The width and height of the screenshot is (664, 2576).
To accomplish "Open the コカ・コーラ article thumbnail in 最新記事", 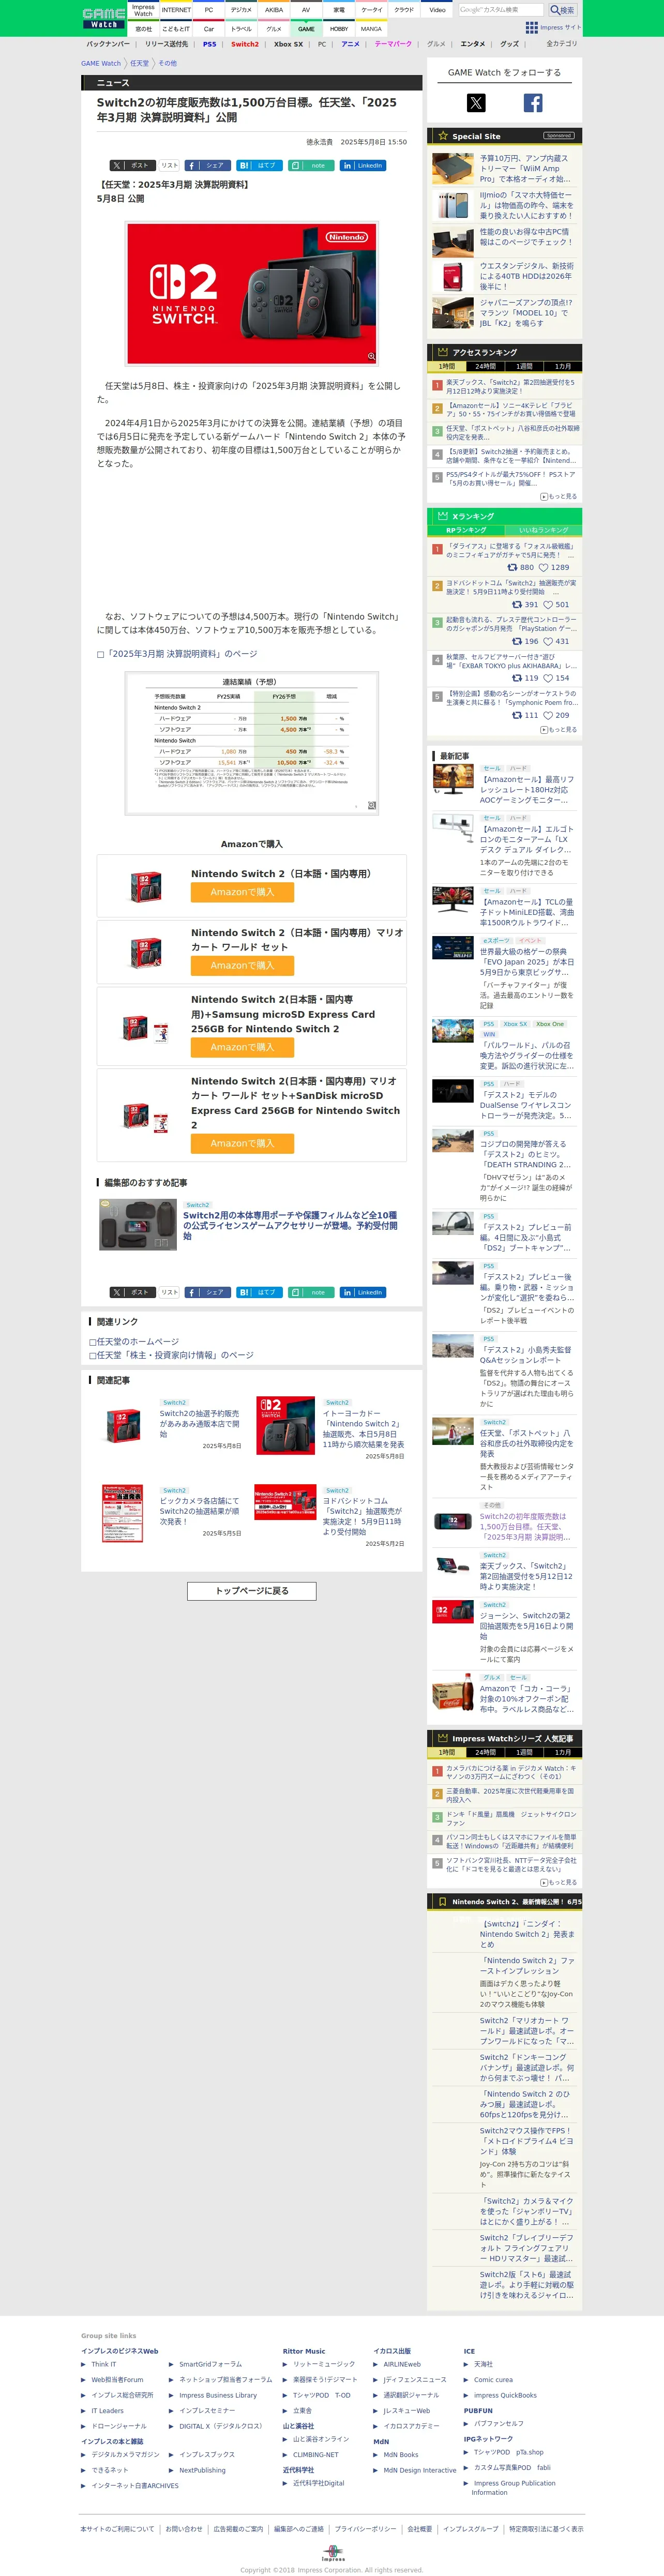I will point(453,1692).
